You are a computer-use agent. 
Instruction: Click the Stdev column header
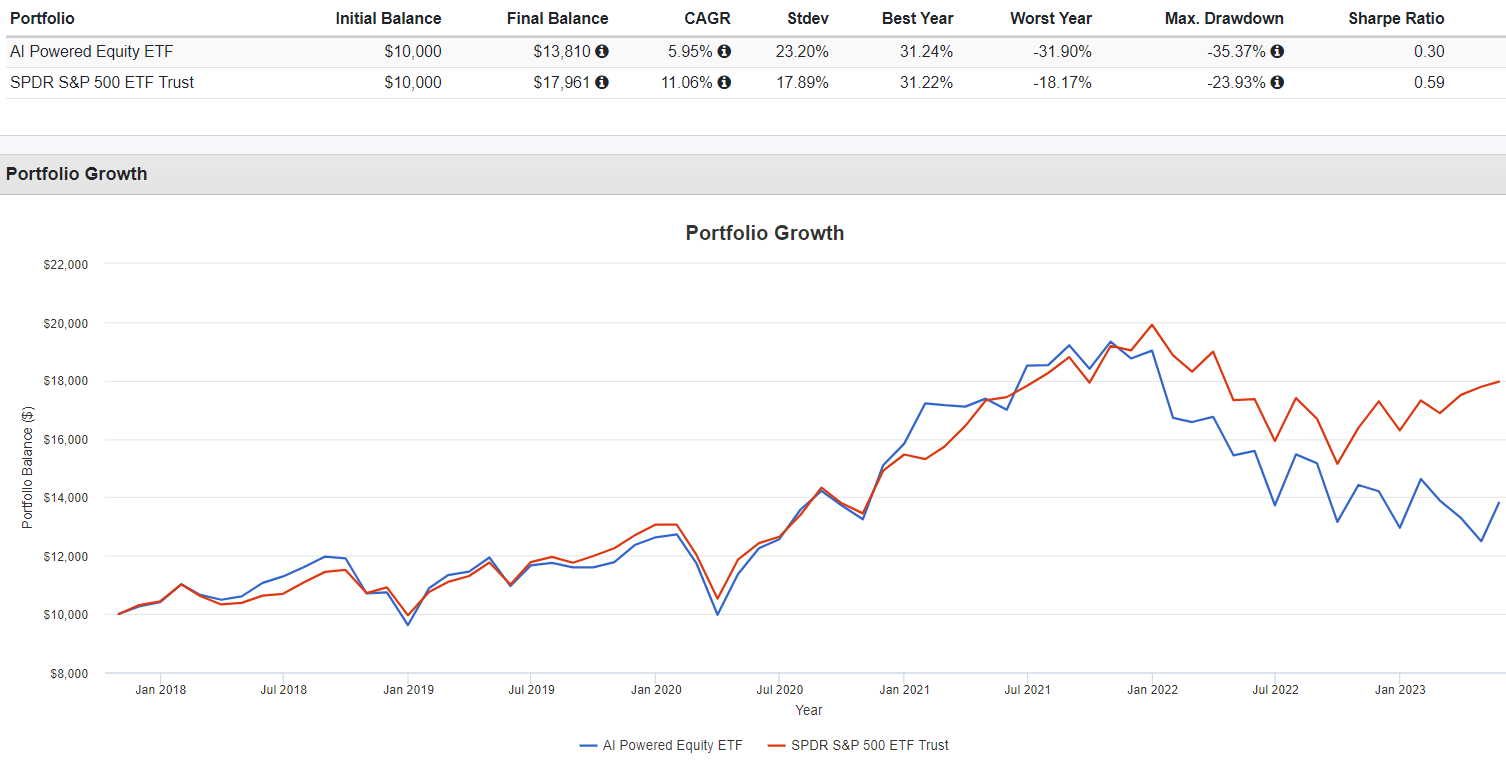806,19
